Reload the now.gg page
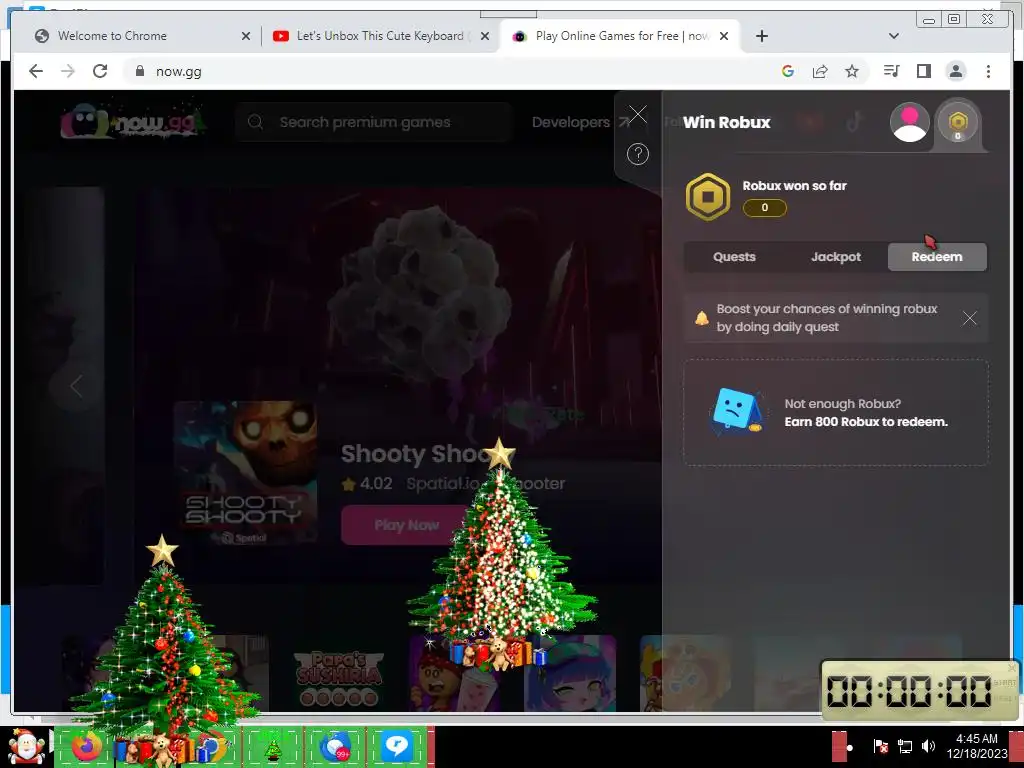 (100, 71)
